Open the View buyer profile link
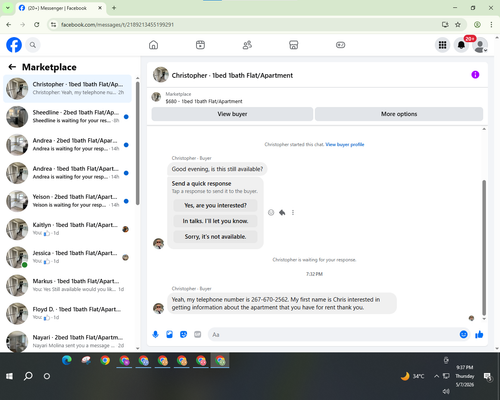The image size is (500, 400). click(345, 144)
